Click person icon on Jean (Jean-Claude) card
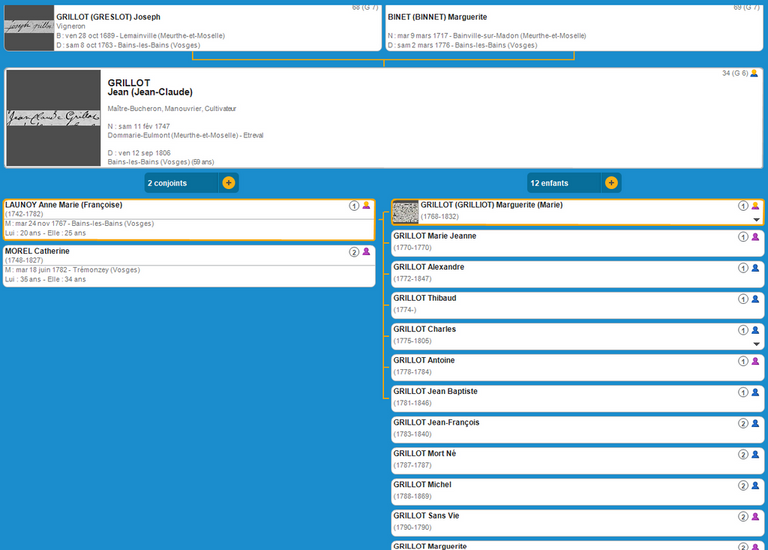The width and height of the screenshot is (768, 550). [x=754, y=74]
